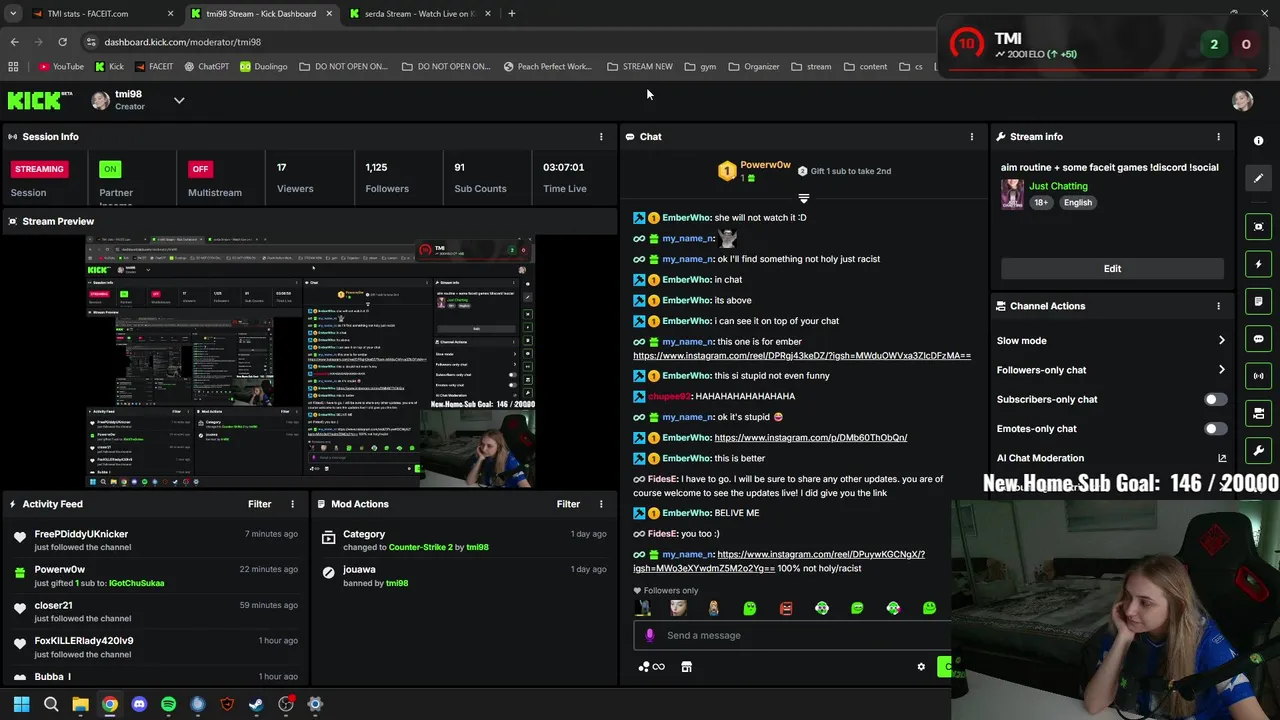Open the broadcast signal icon in right sidebar
The image size is (1280, 720).
(1258, 376)
